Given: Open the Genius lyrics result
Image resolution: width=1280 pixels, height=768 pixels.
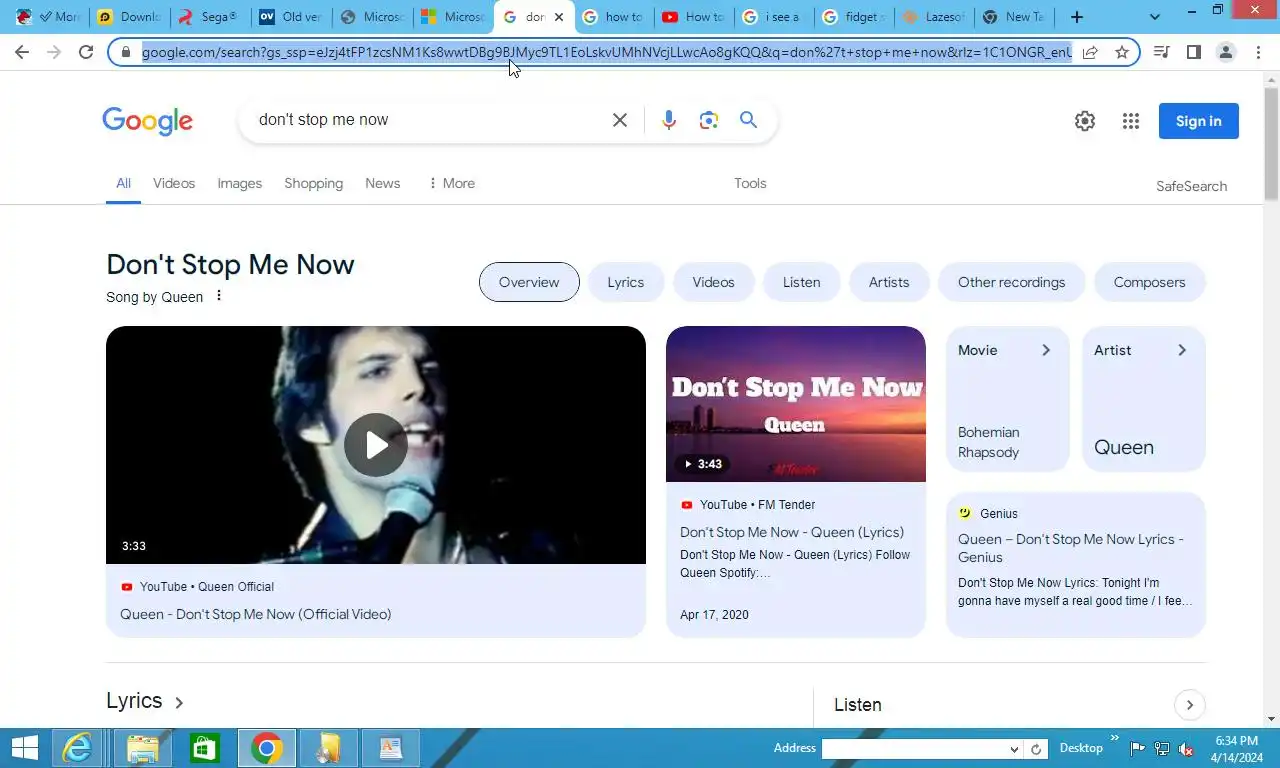Looking at the screenshot, I should 1076,564.
